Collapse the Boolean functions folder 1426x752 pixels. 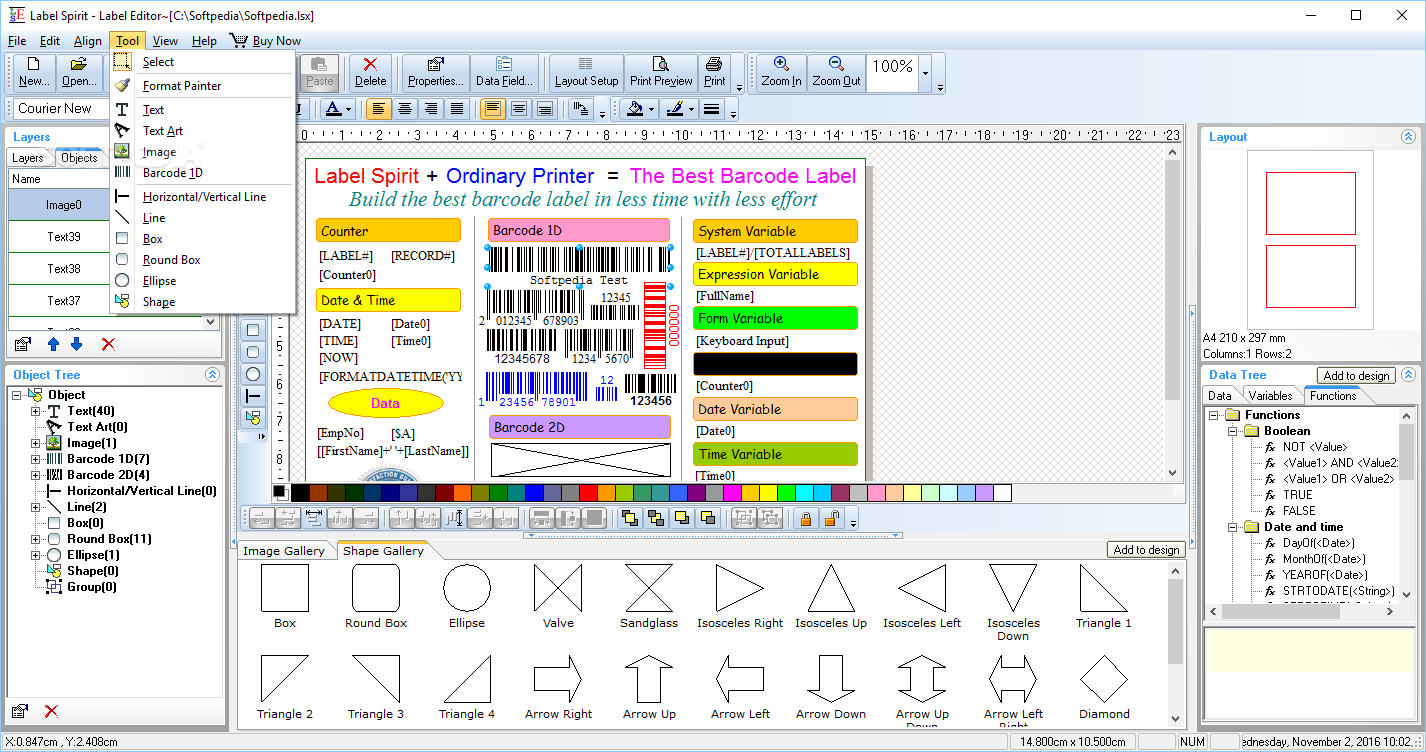[x=1232, y=431]
